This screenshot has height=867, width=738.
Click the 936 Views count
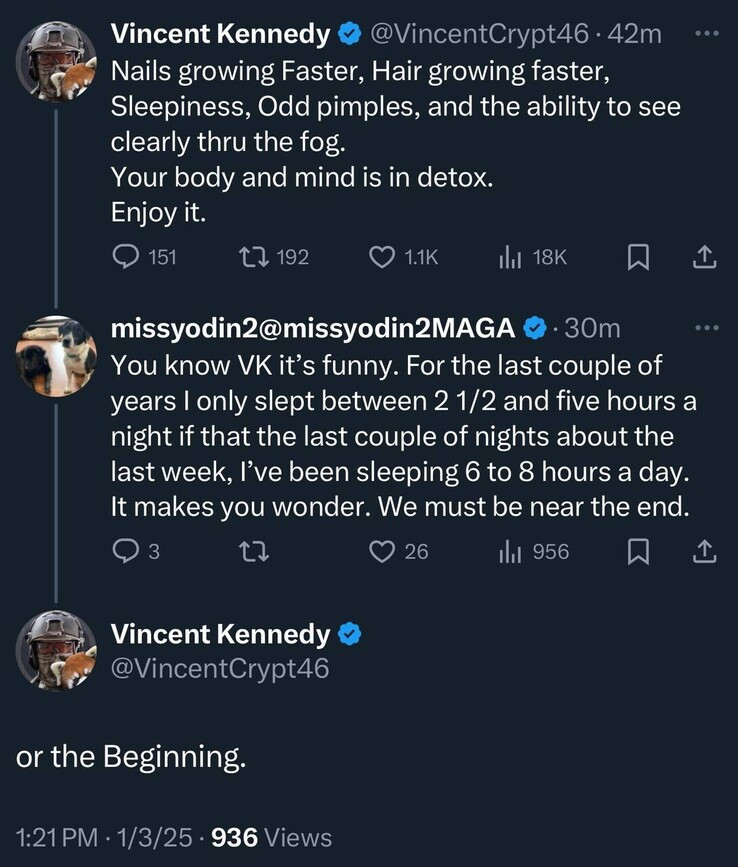(x=272, y=837)
